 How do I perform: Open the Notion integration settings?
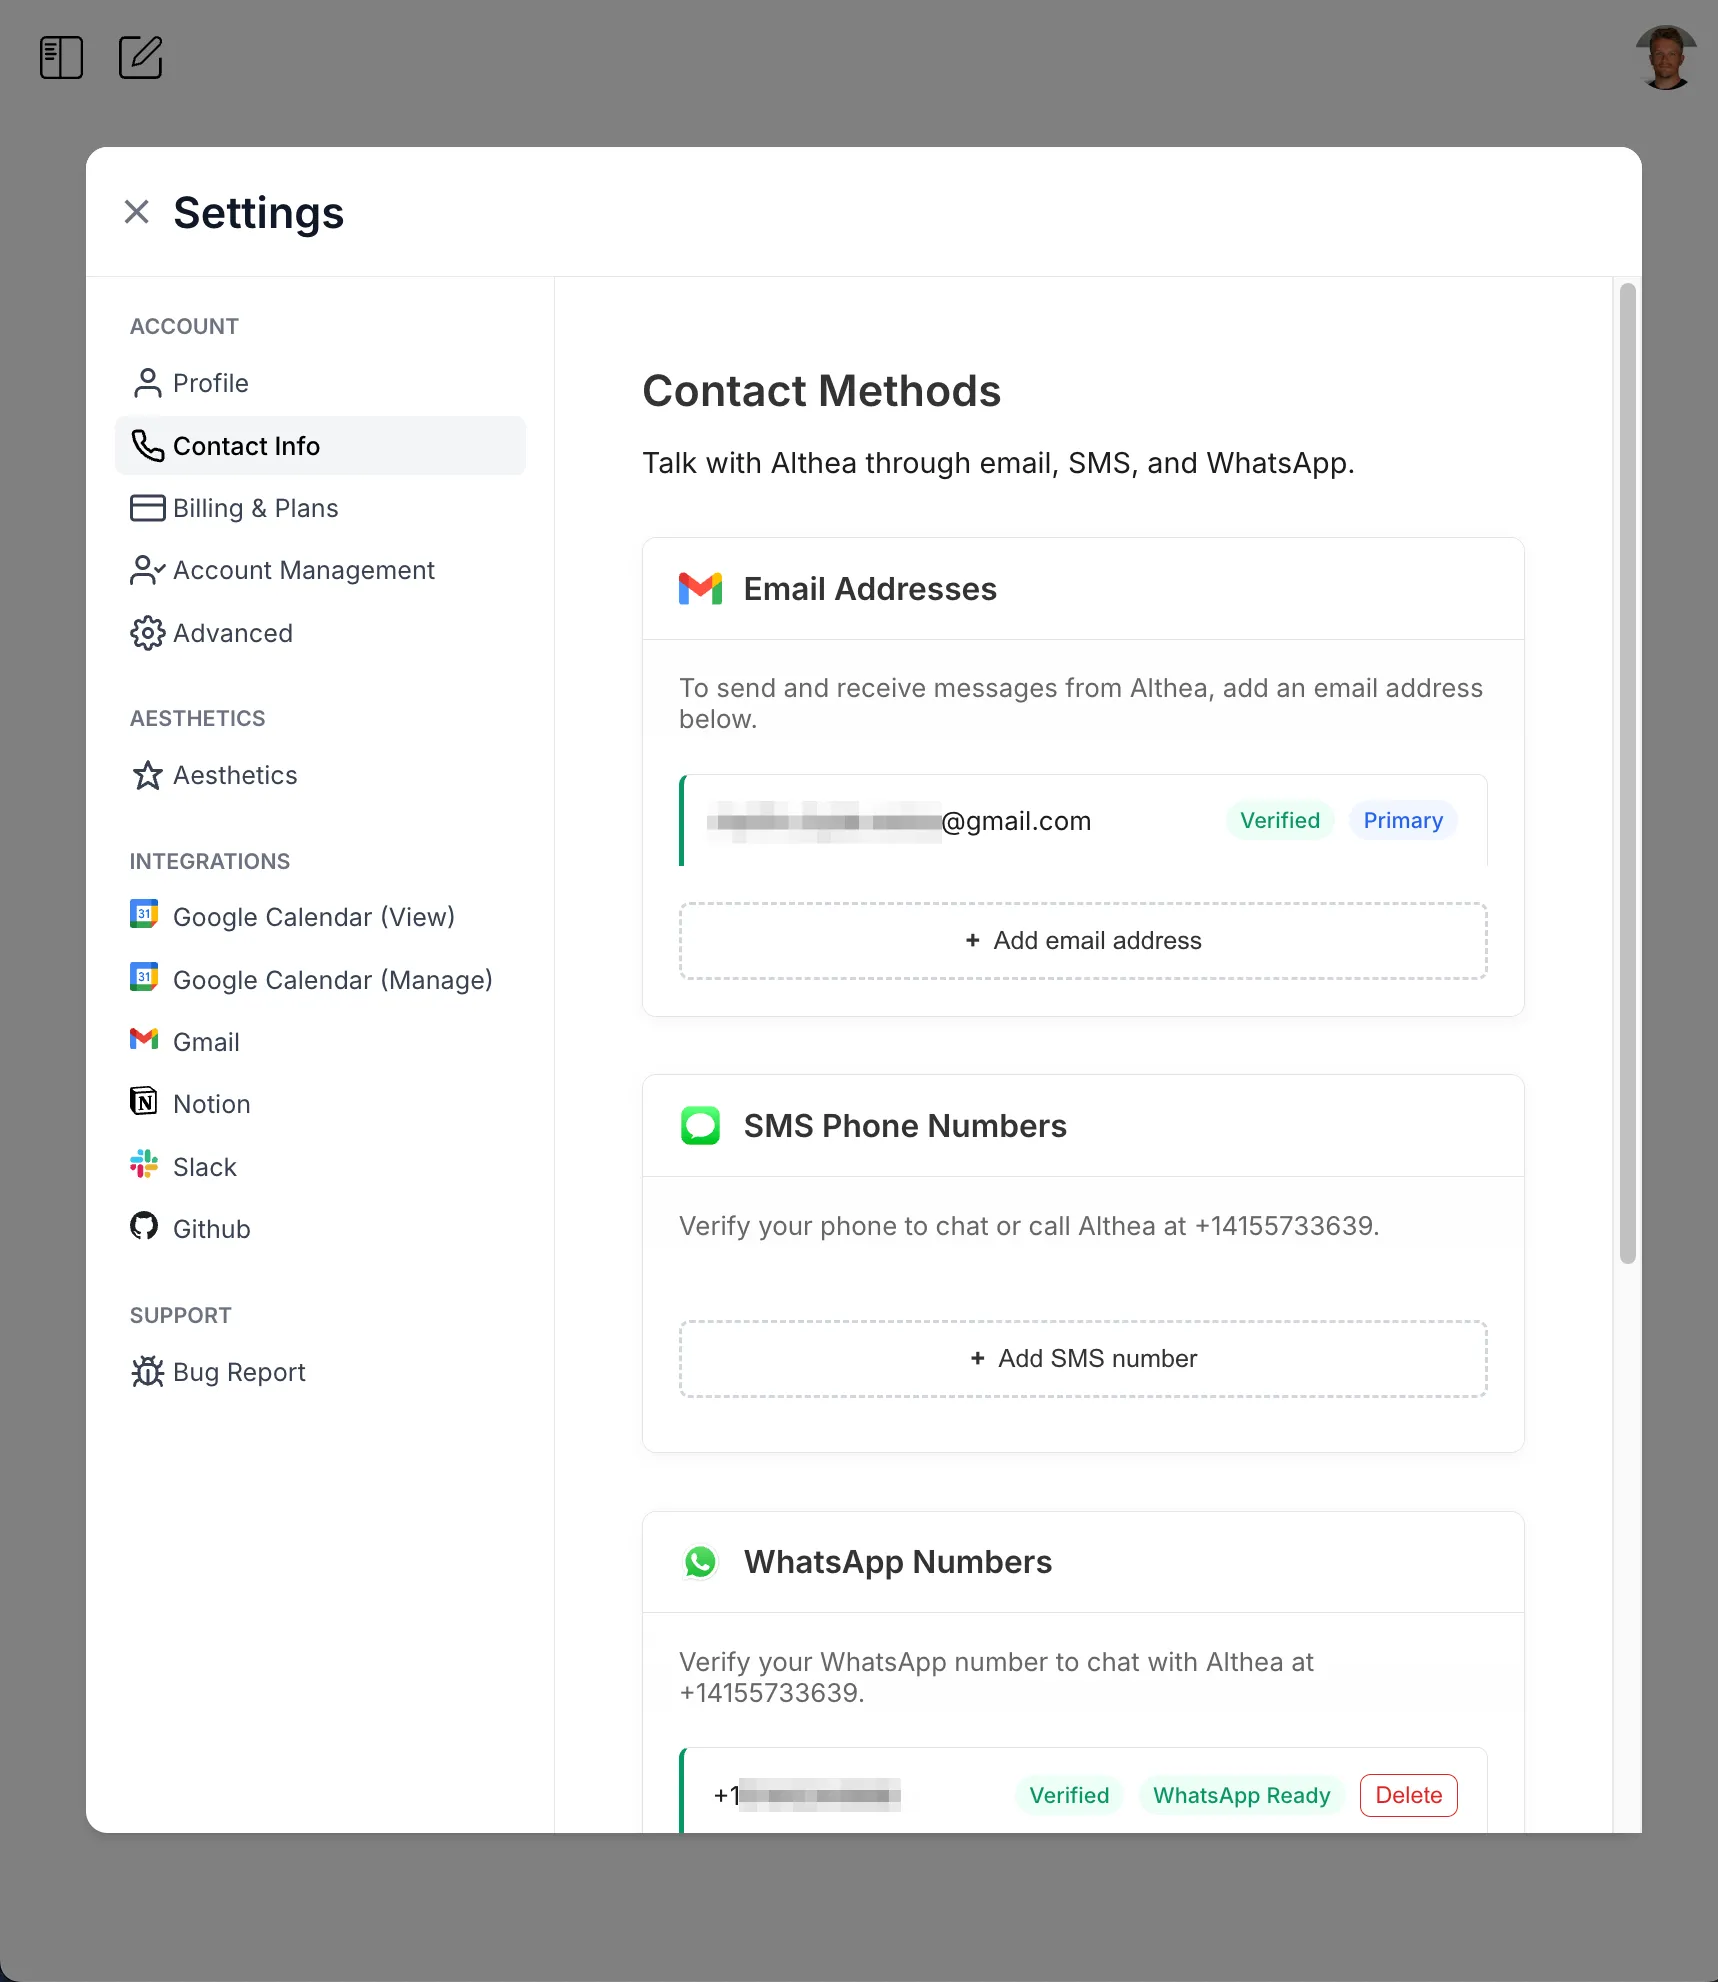tap(320, 1104)
